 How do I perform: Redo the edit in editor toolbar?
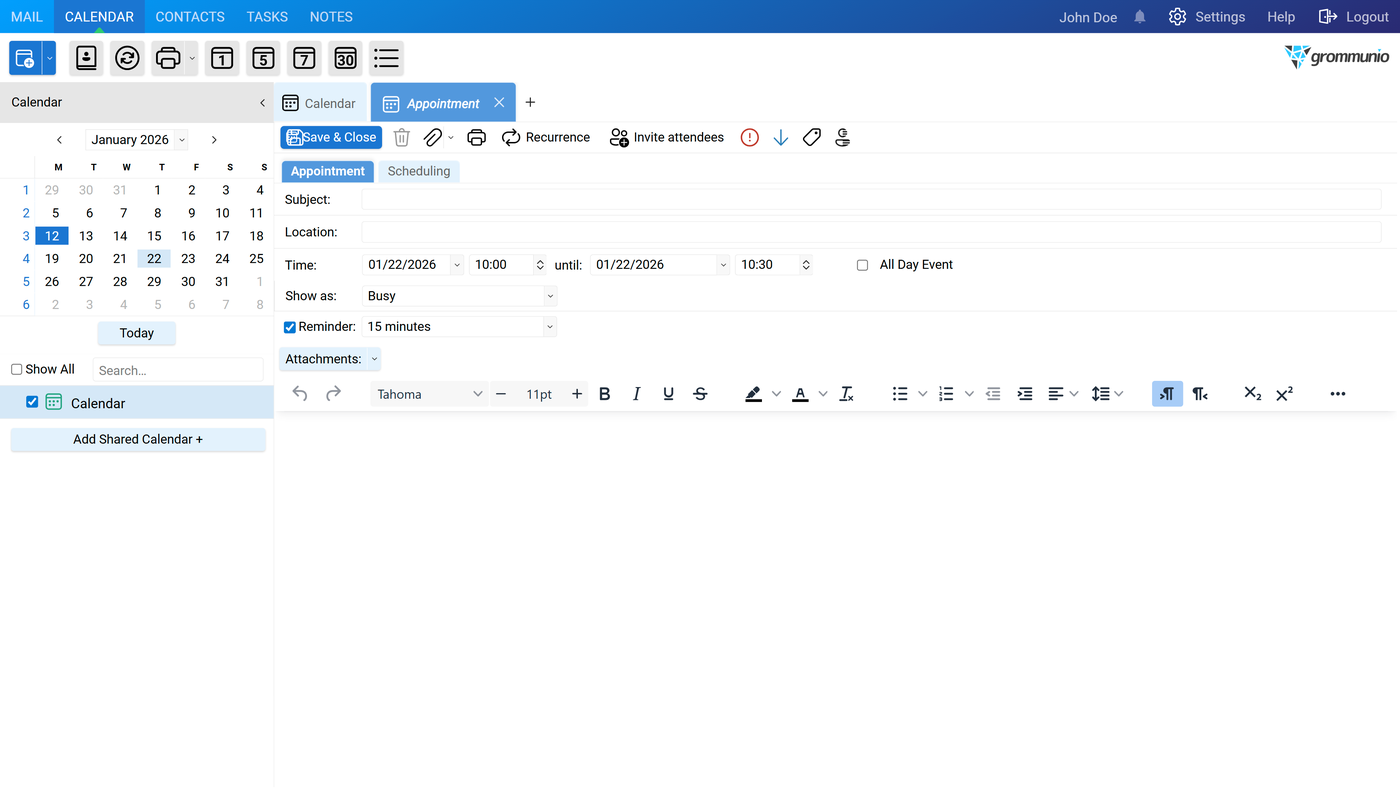(x=334, y=394)
